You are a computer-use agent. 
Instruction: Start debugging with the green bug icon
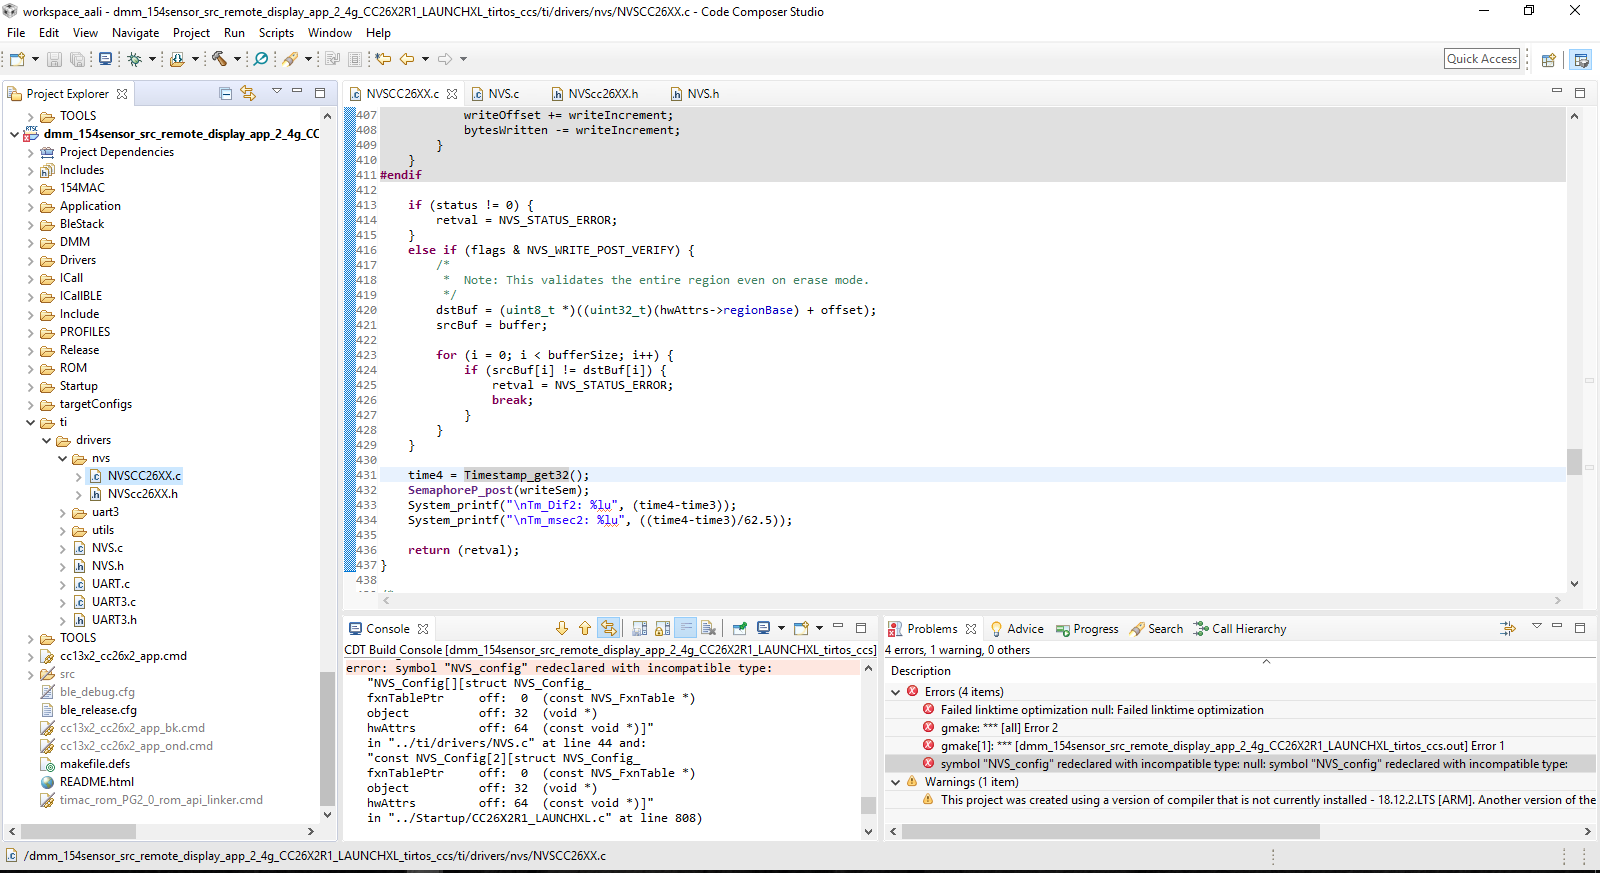coord(134,59)
